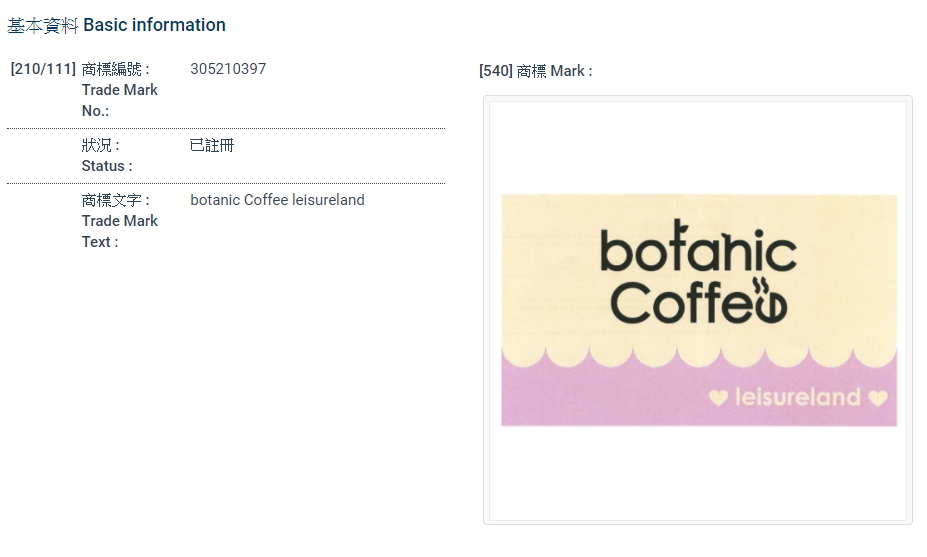
Task: Click the scalloped edge between cream and purple
Action: pos(698,357)
